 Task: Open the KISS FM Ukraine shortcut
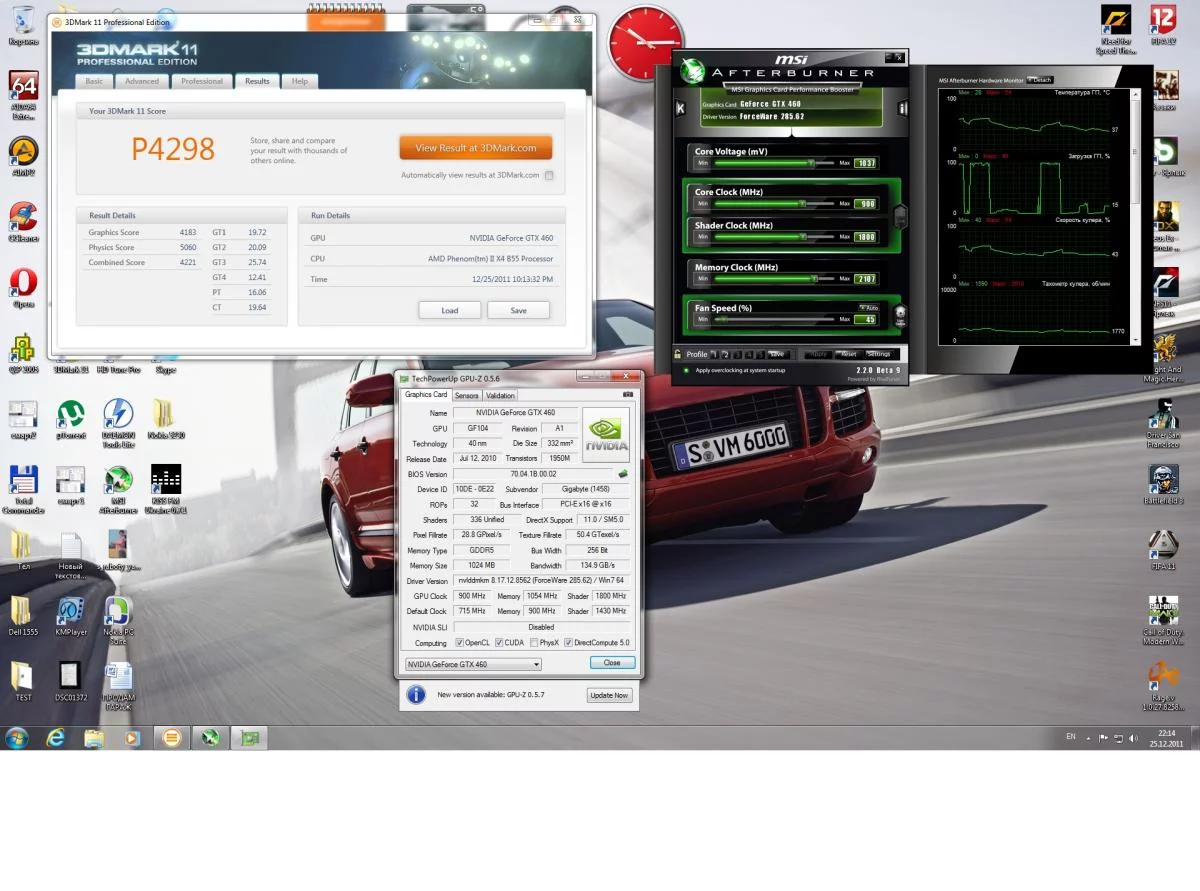coord(165,489)
